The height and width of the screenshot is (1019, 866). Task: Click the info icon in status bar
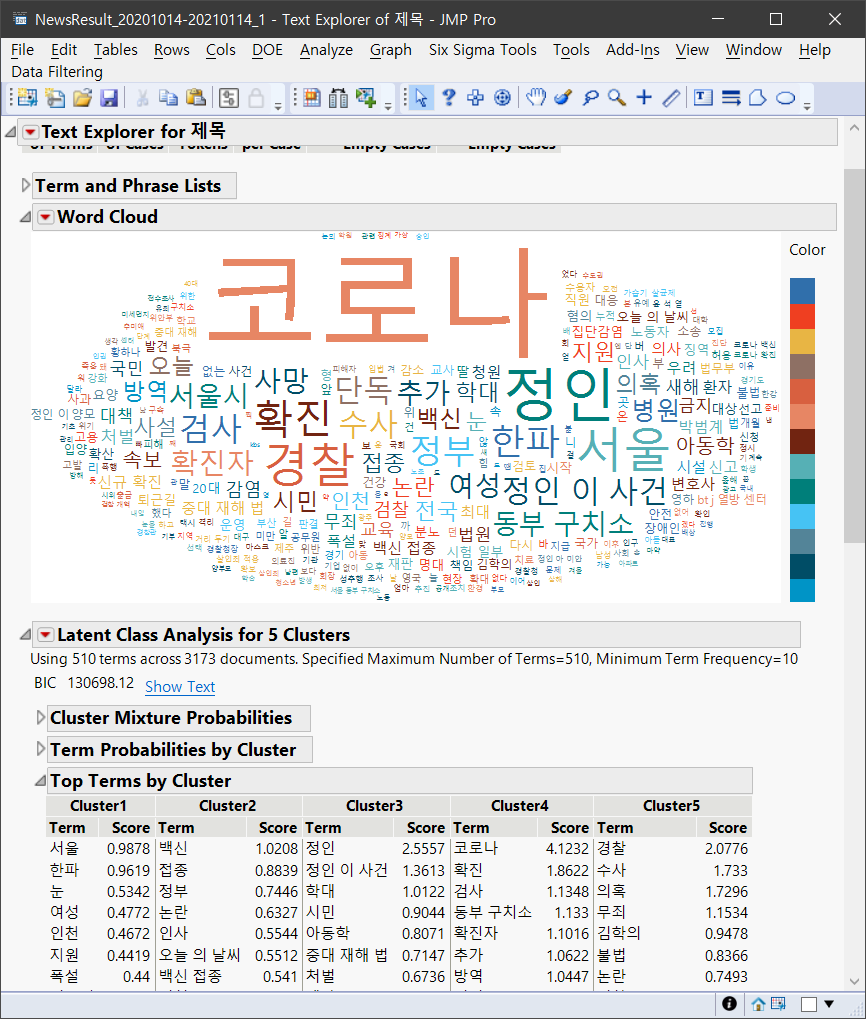(730, 1004)
